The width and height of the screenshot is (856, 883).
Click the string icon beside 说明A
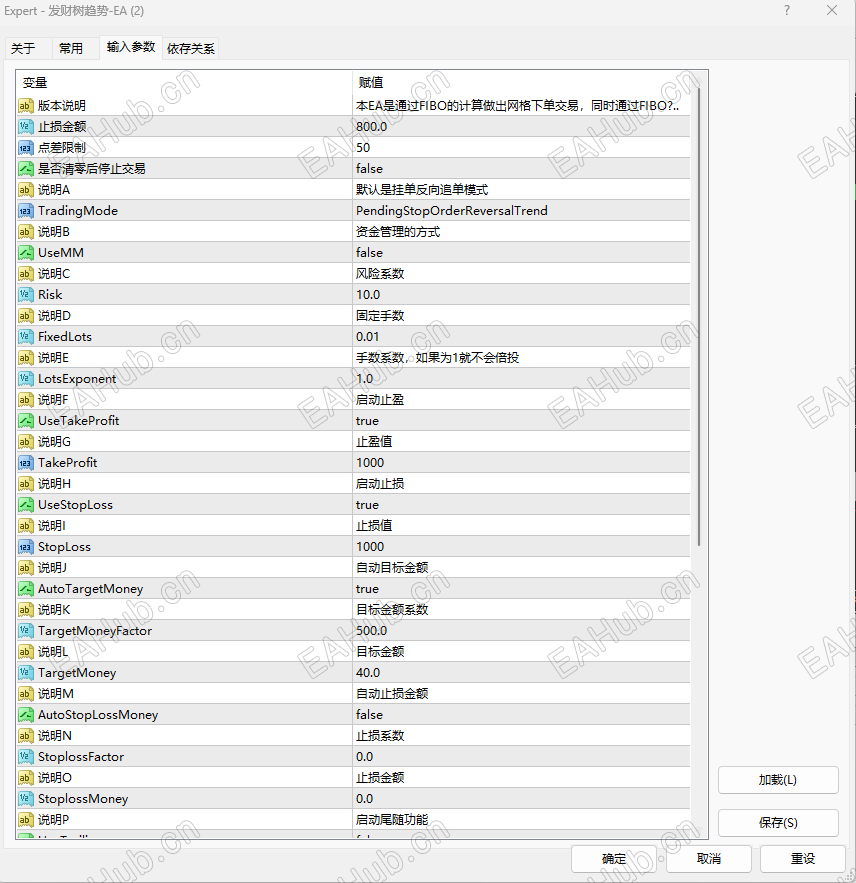[x=25, y=190]
